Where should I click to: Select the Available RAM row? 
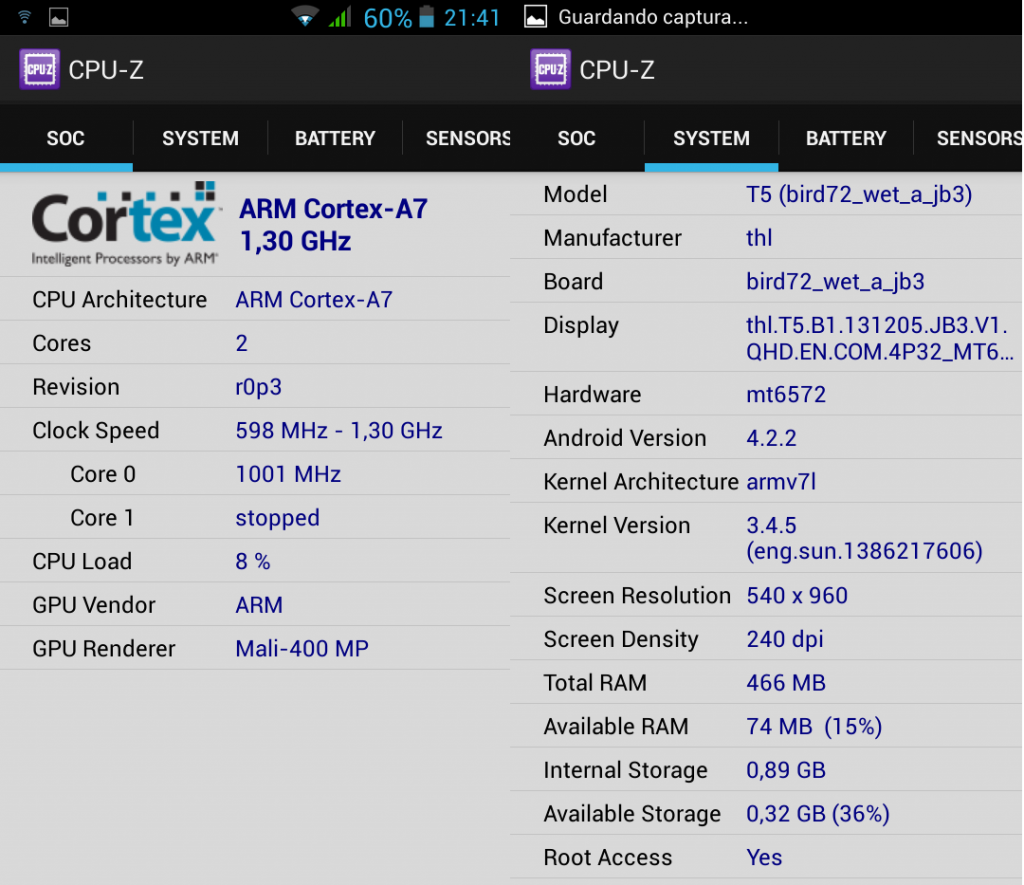(x=766, y=727)
